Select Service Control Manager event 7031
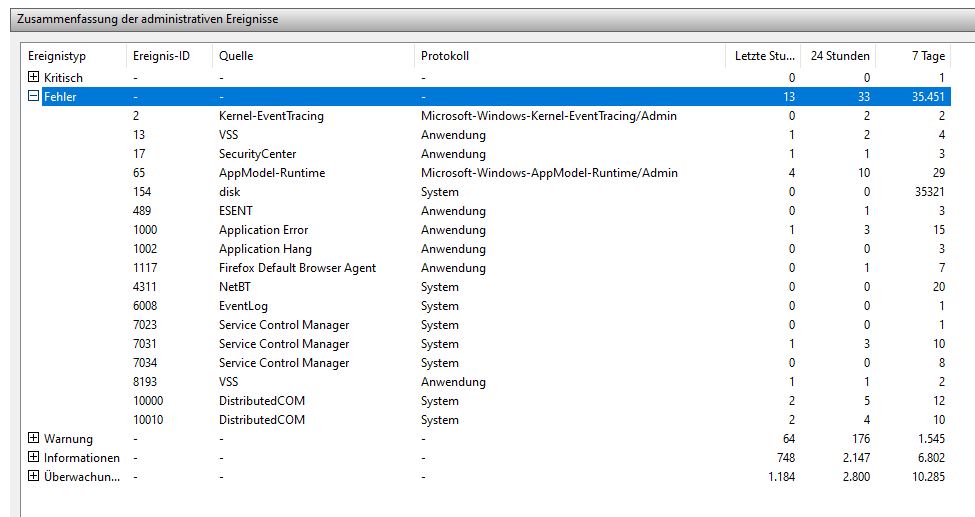The width and height of the screenshot is (975, 517). point(496,343)
